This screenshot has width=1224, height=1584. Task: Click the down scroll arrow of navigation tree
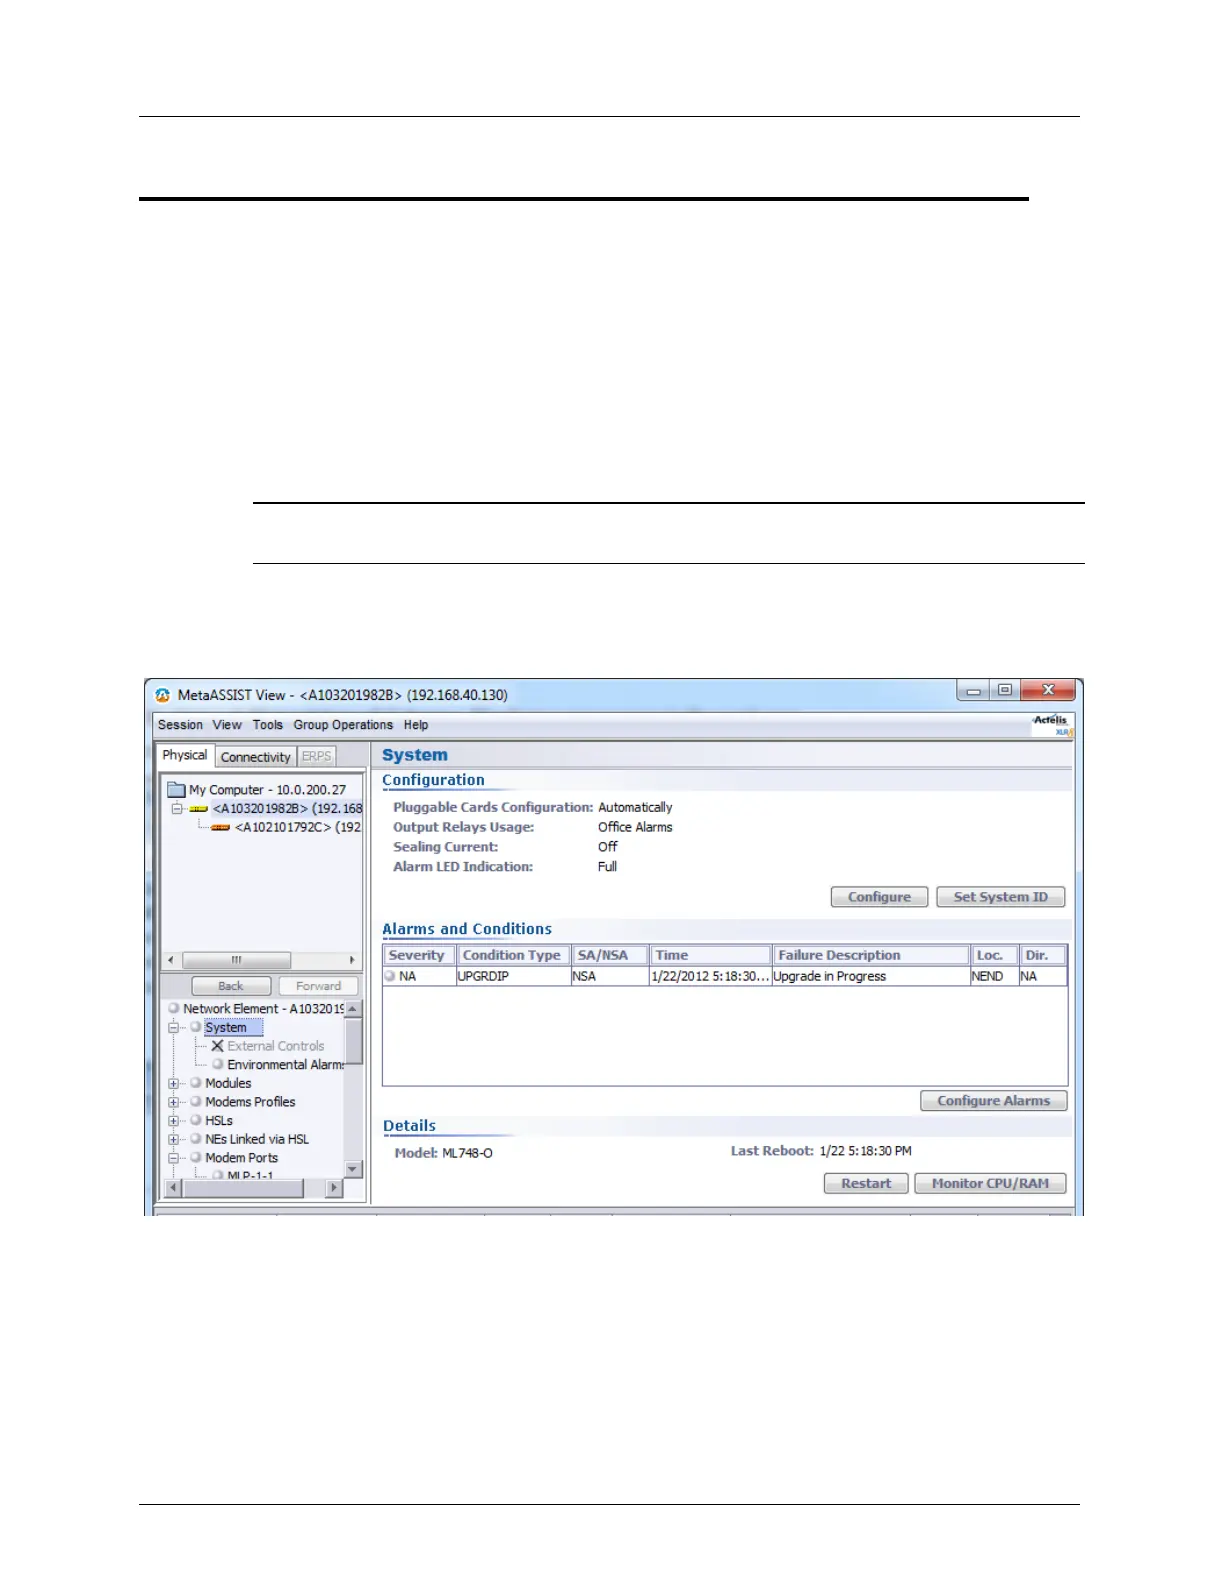(353, 1168)
